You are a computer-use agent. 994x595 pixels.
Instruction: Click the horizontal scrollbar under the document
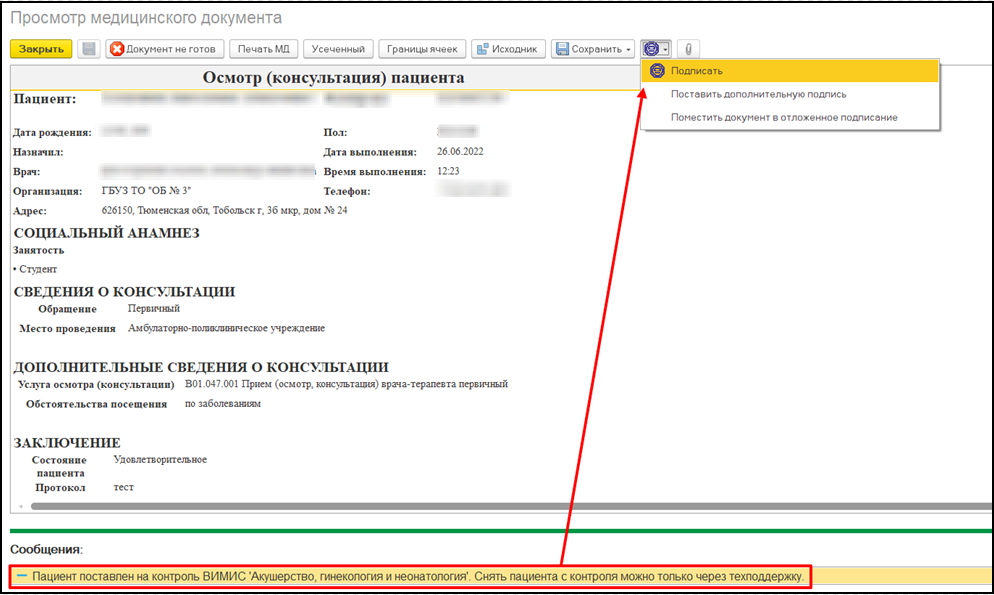(x=500, y=507)
